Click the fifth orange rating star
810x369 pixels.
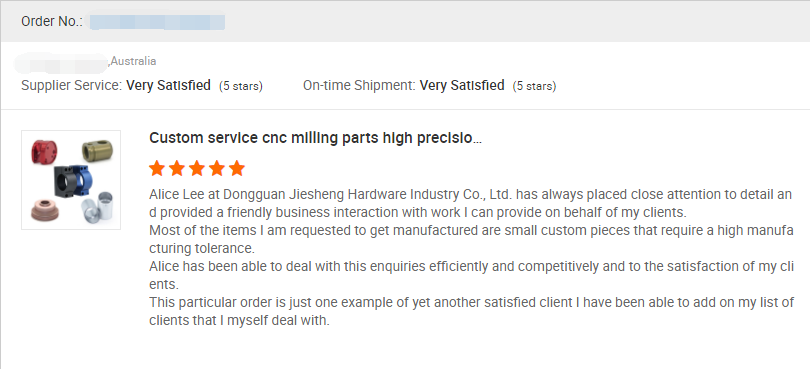237,168
